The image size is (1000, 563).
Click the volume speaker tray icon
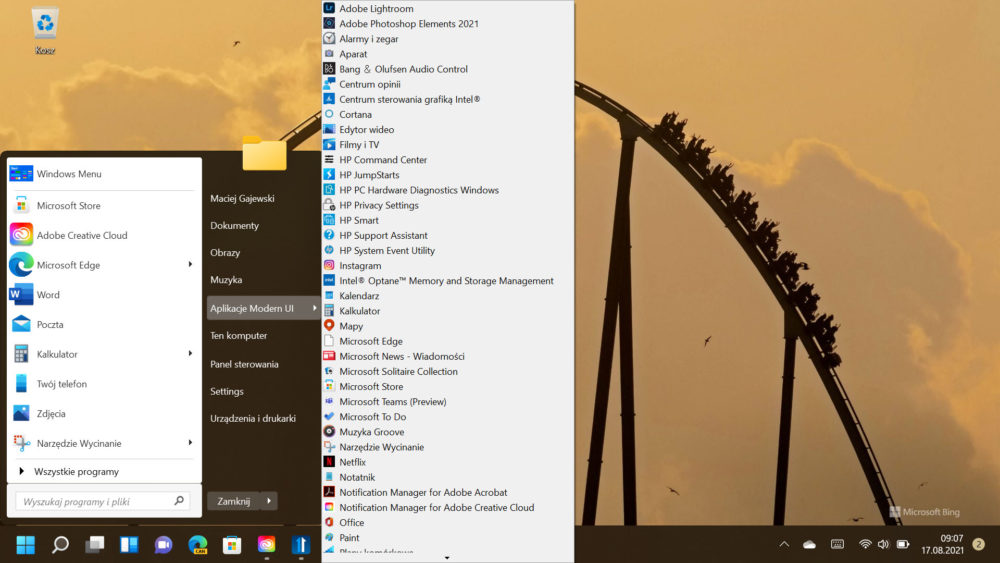(x=883, y=545)
